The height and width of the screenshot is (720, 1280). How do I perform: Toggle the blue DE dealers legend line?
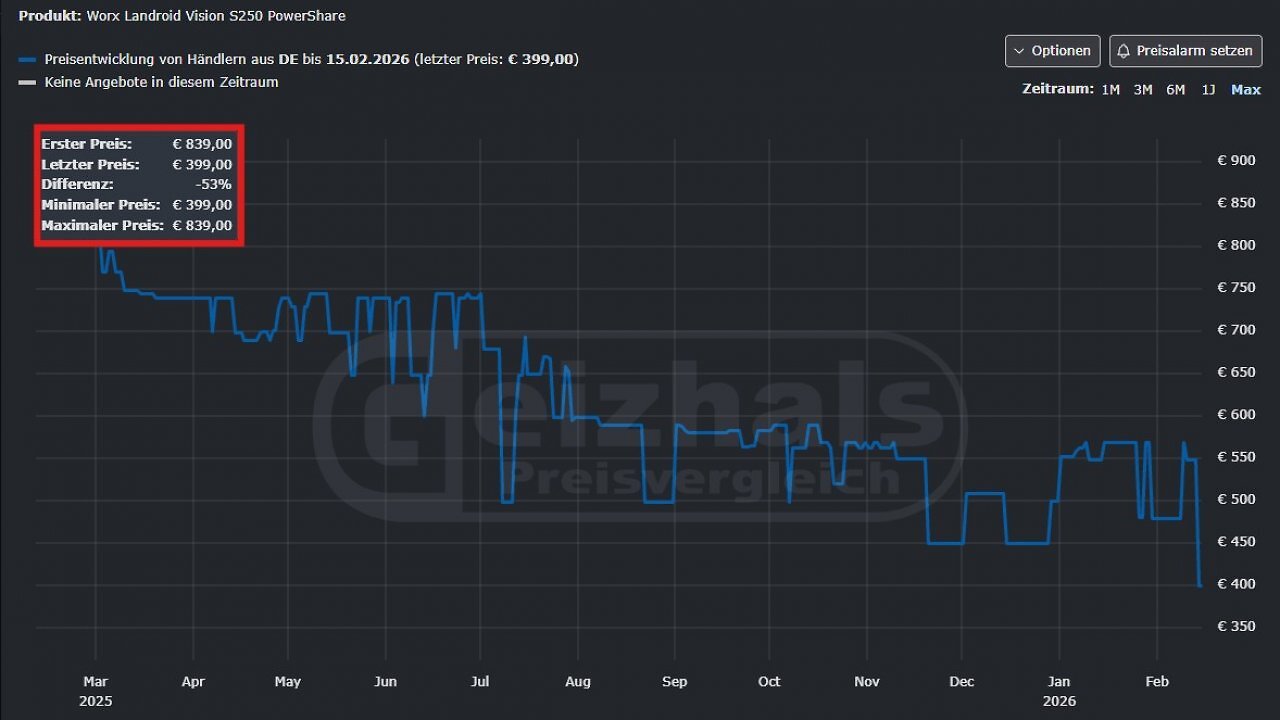point(27,60)
